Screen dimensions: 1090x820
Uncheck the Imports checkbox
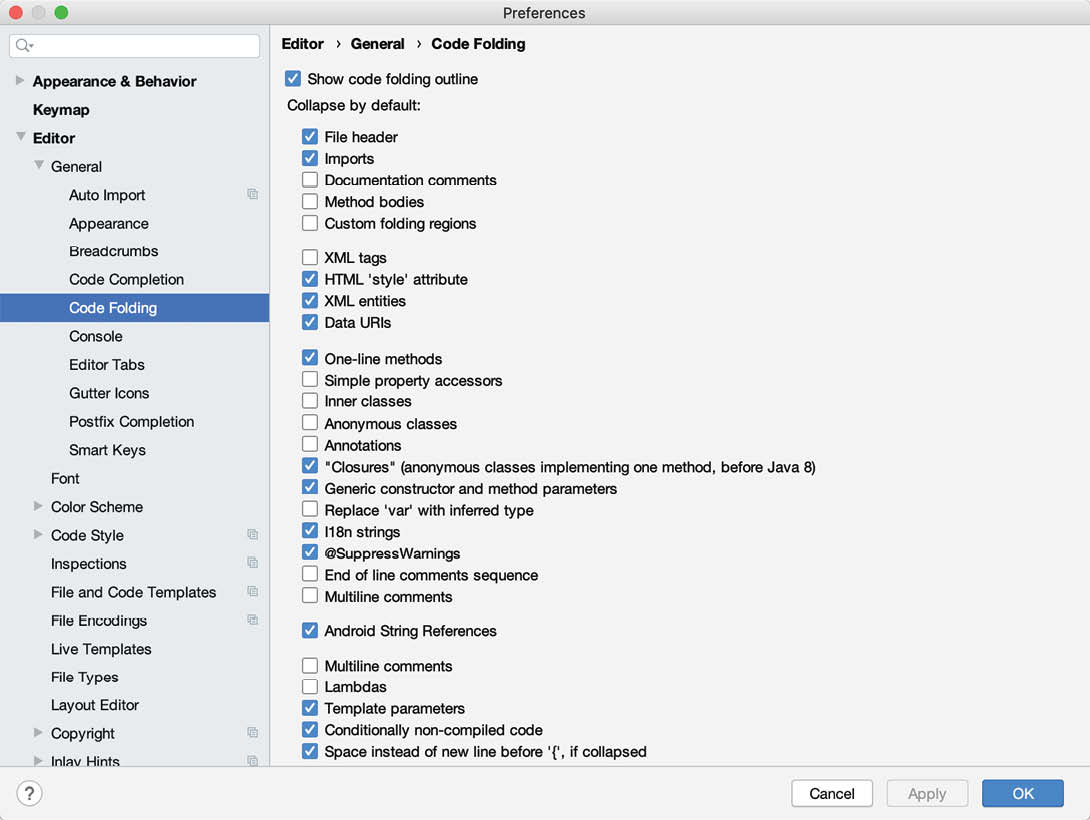click(x=310, y=159)
